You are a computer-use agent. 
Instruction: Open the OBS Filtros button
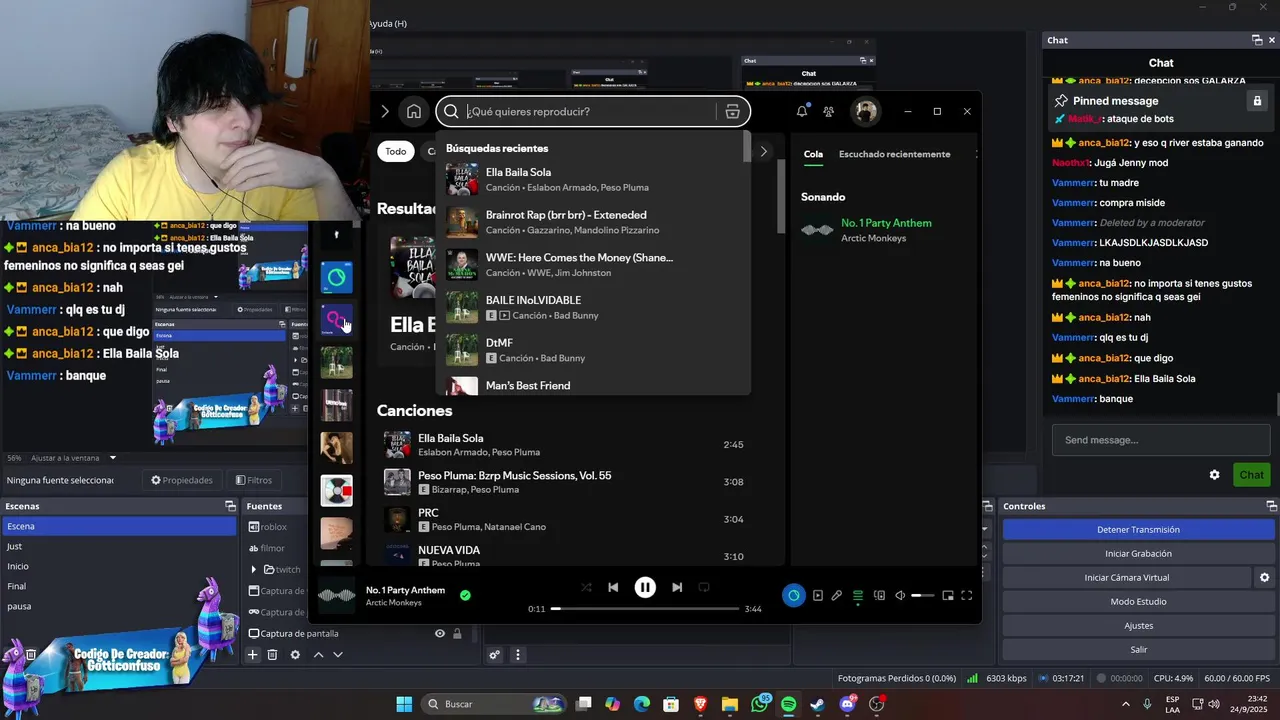(x=253, y=480)
